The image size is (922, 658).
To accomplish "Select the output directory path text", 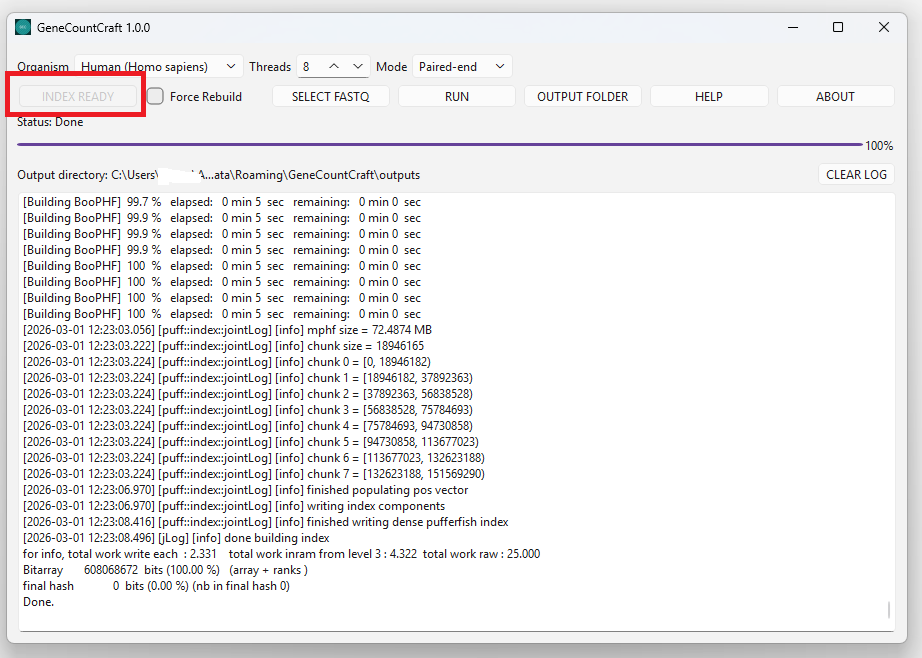I will click(x=218, y=174).
